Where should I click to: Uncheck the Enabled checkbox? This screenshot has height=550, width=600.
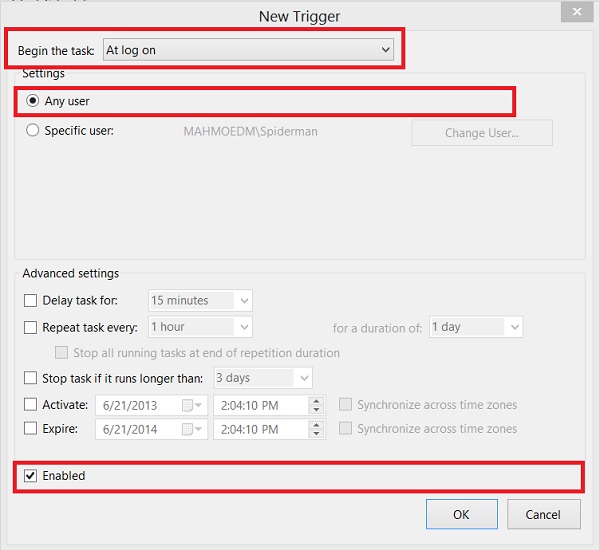[x=30, y=476]
